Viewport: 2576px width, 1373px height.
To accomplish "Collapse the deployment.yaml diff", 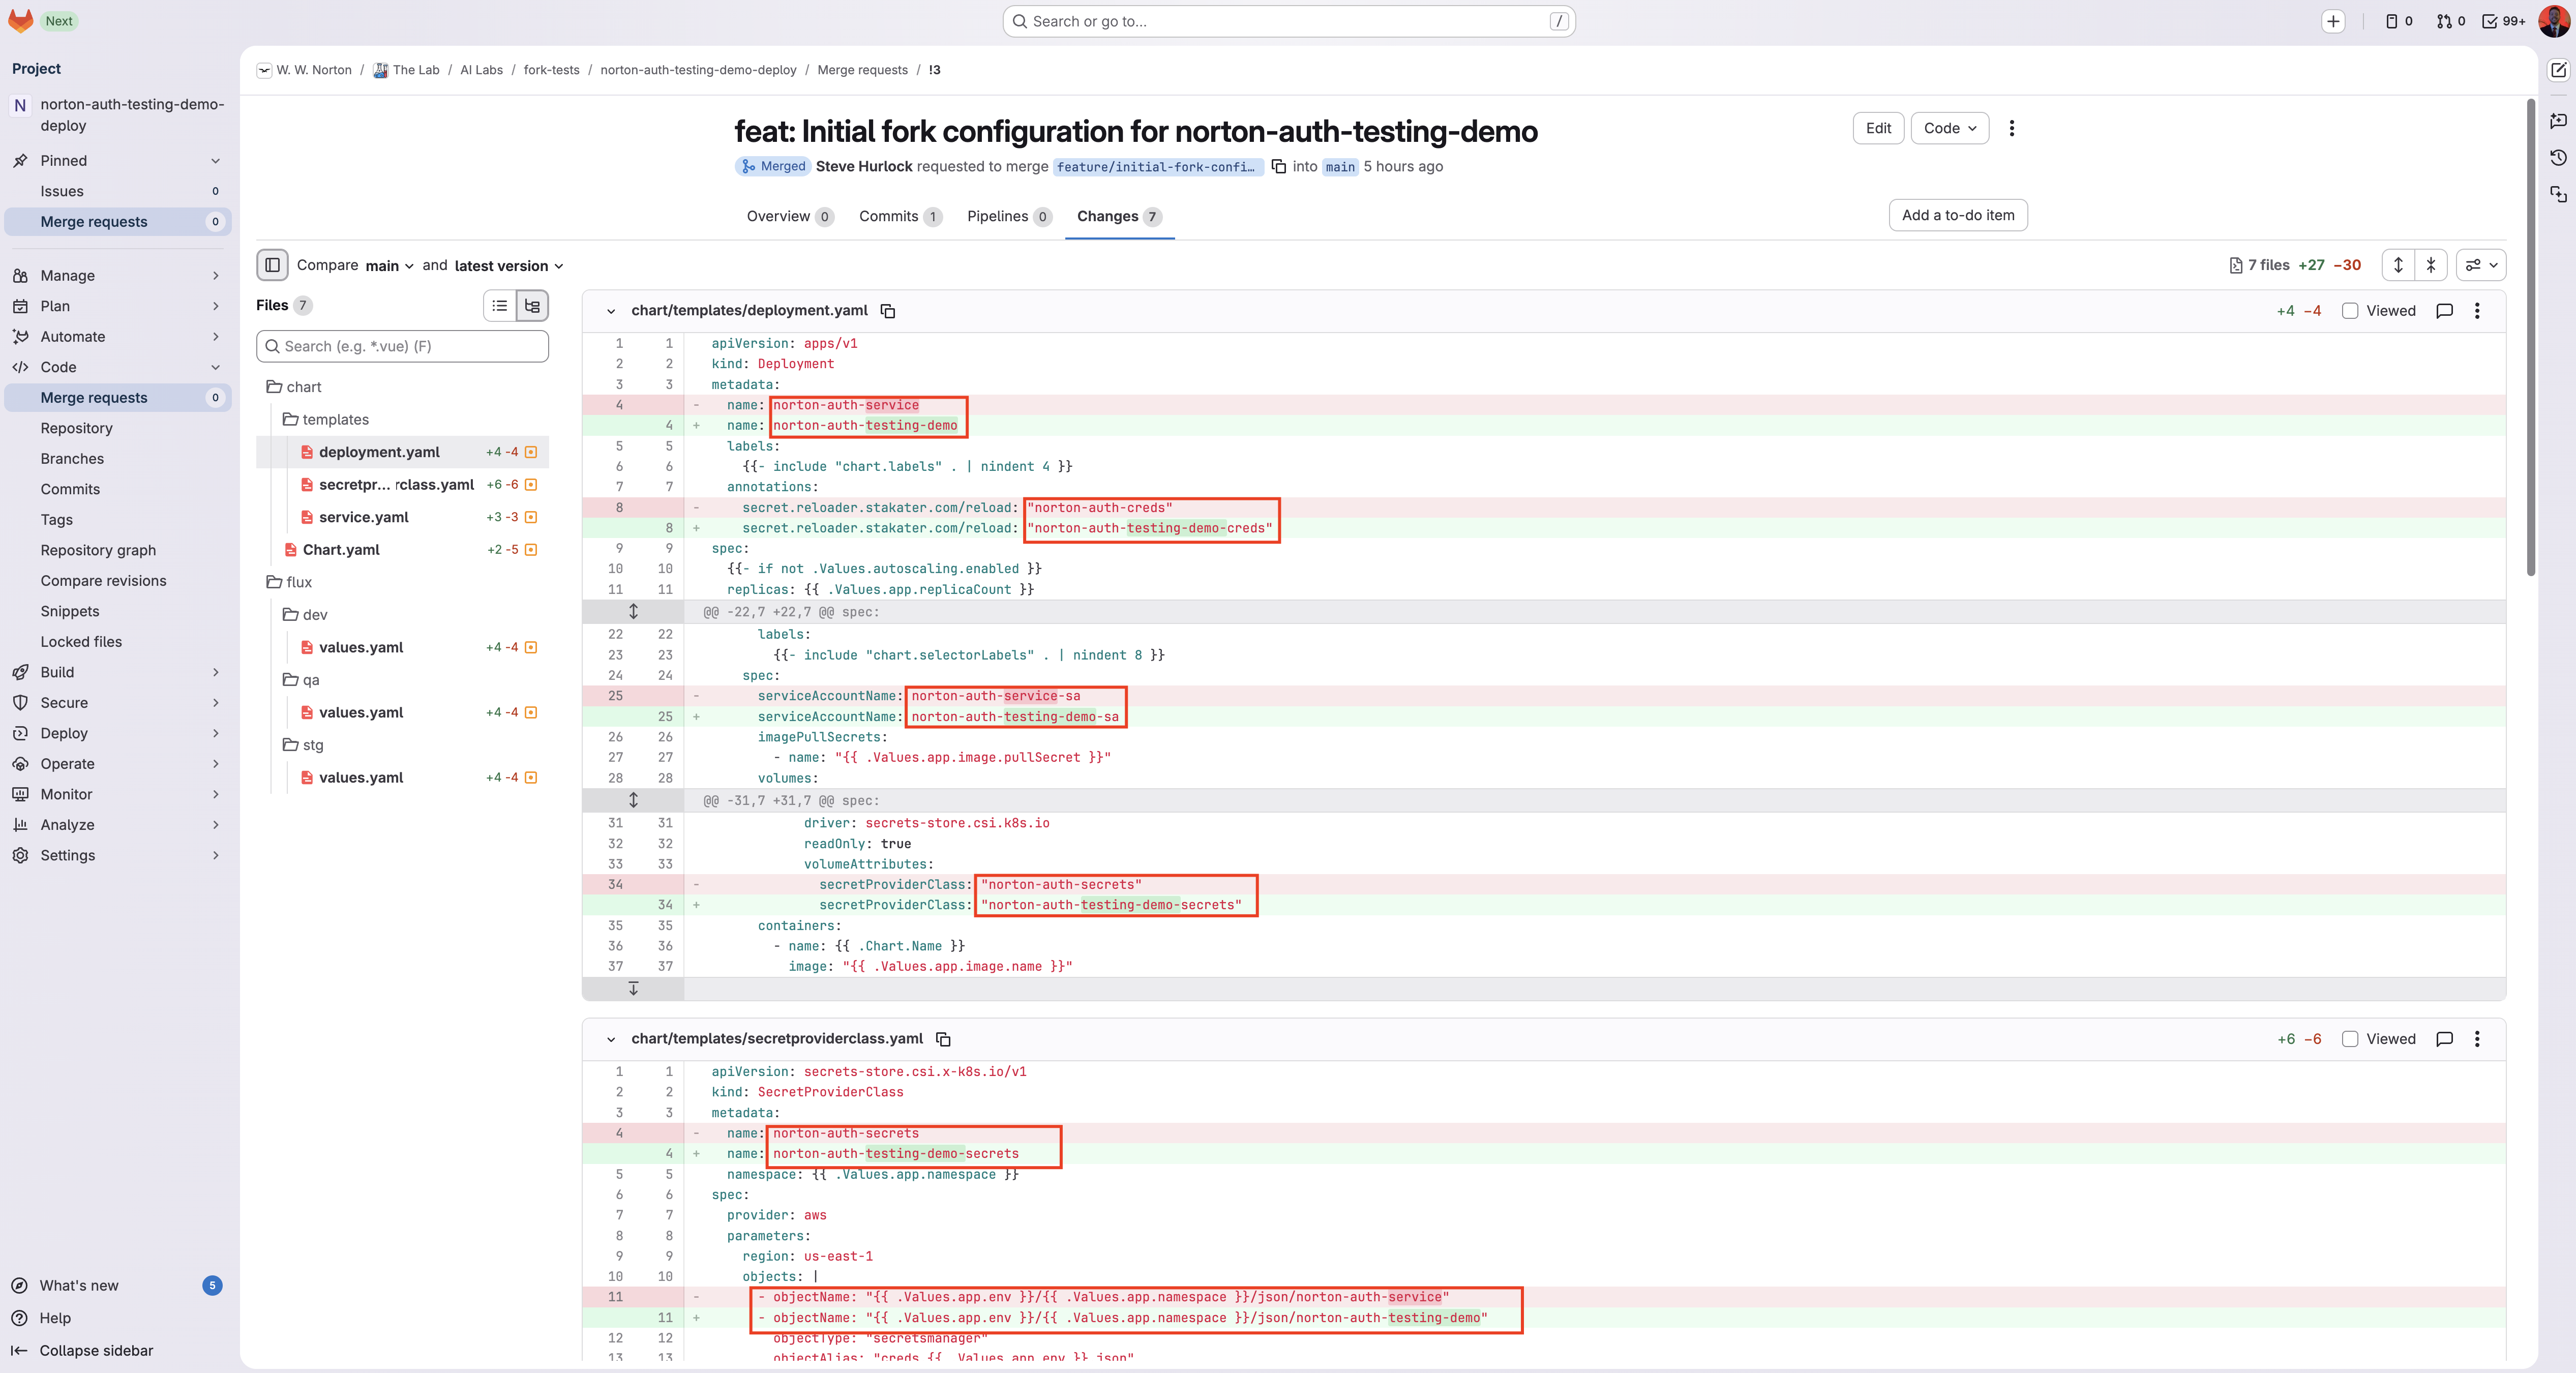I will click(x=610, y=311).
